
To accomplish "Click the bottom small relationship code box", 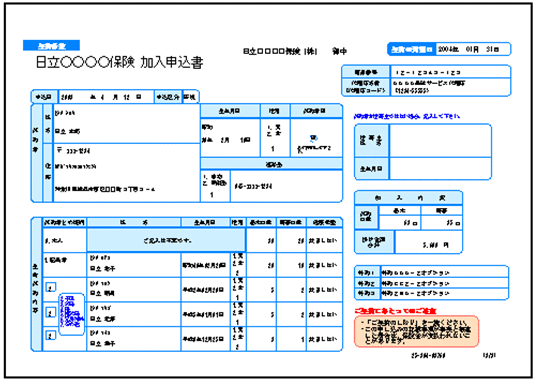I will (x=51, y=335).
